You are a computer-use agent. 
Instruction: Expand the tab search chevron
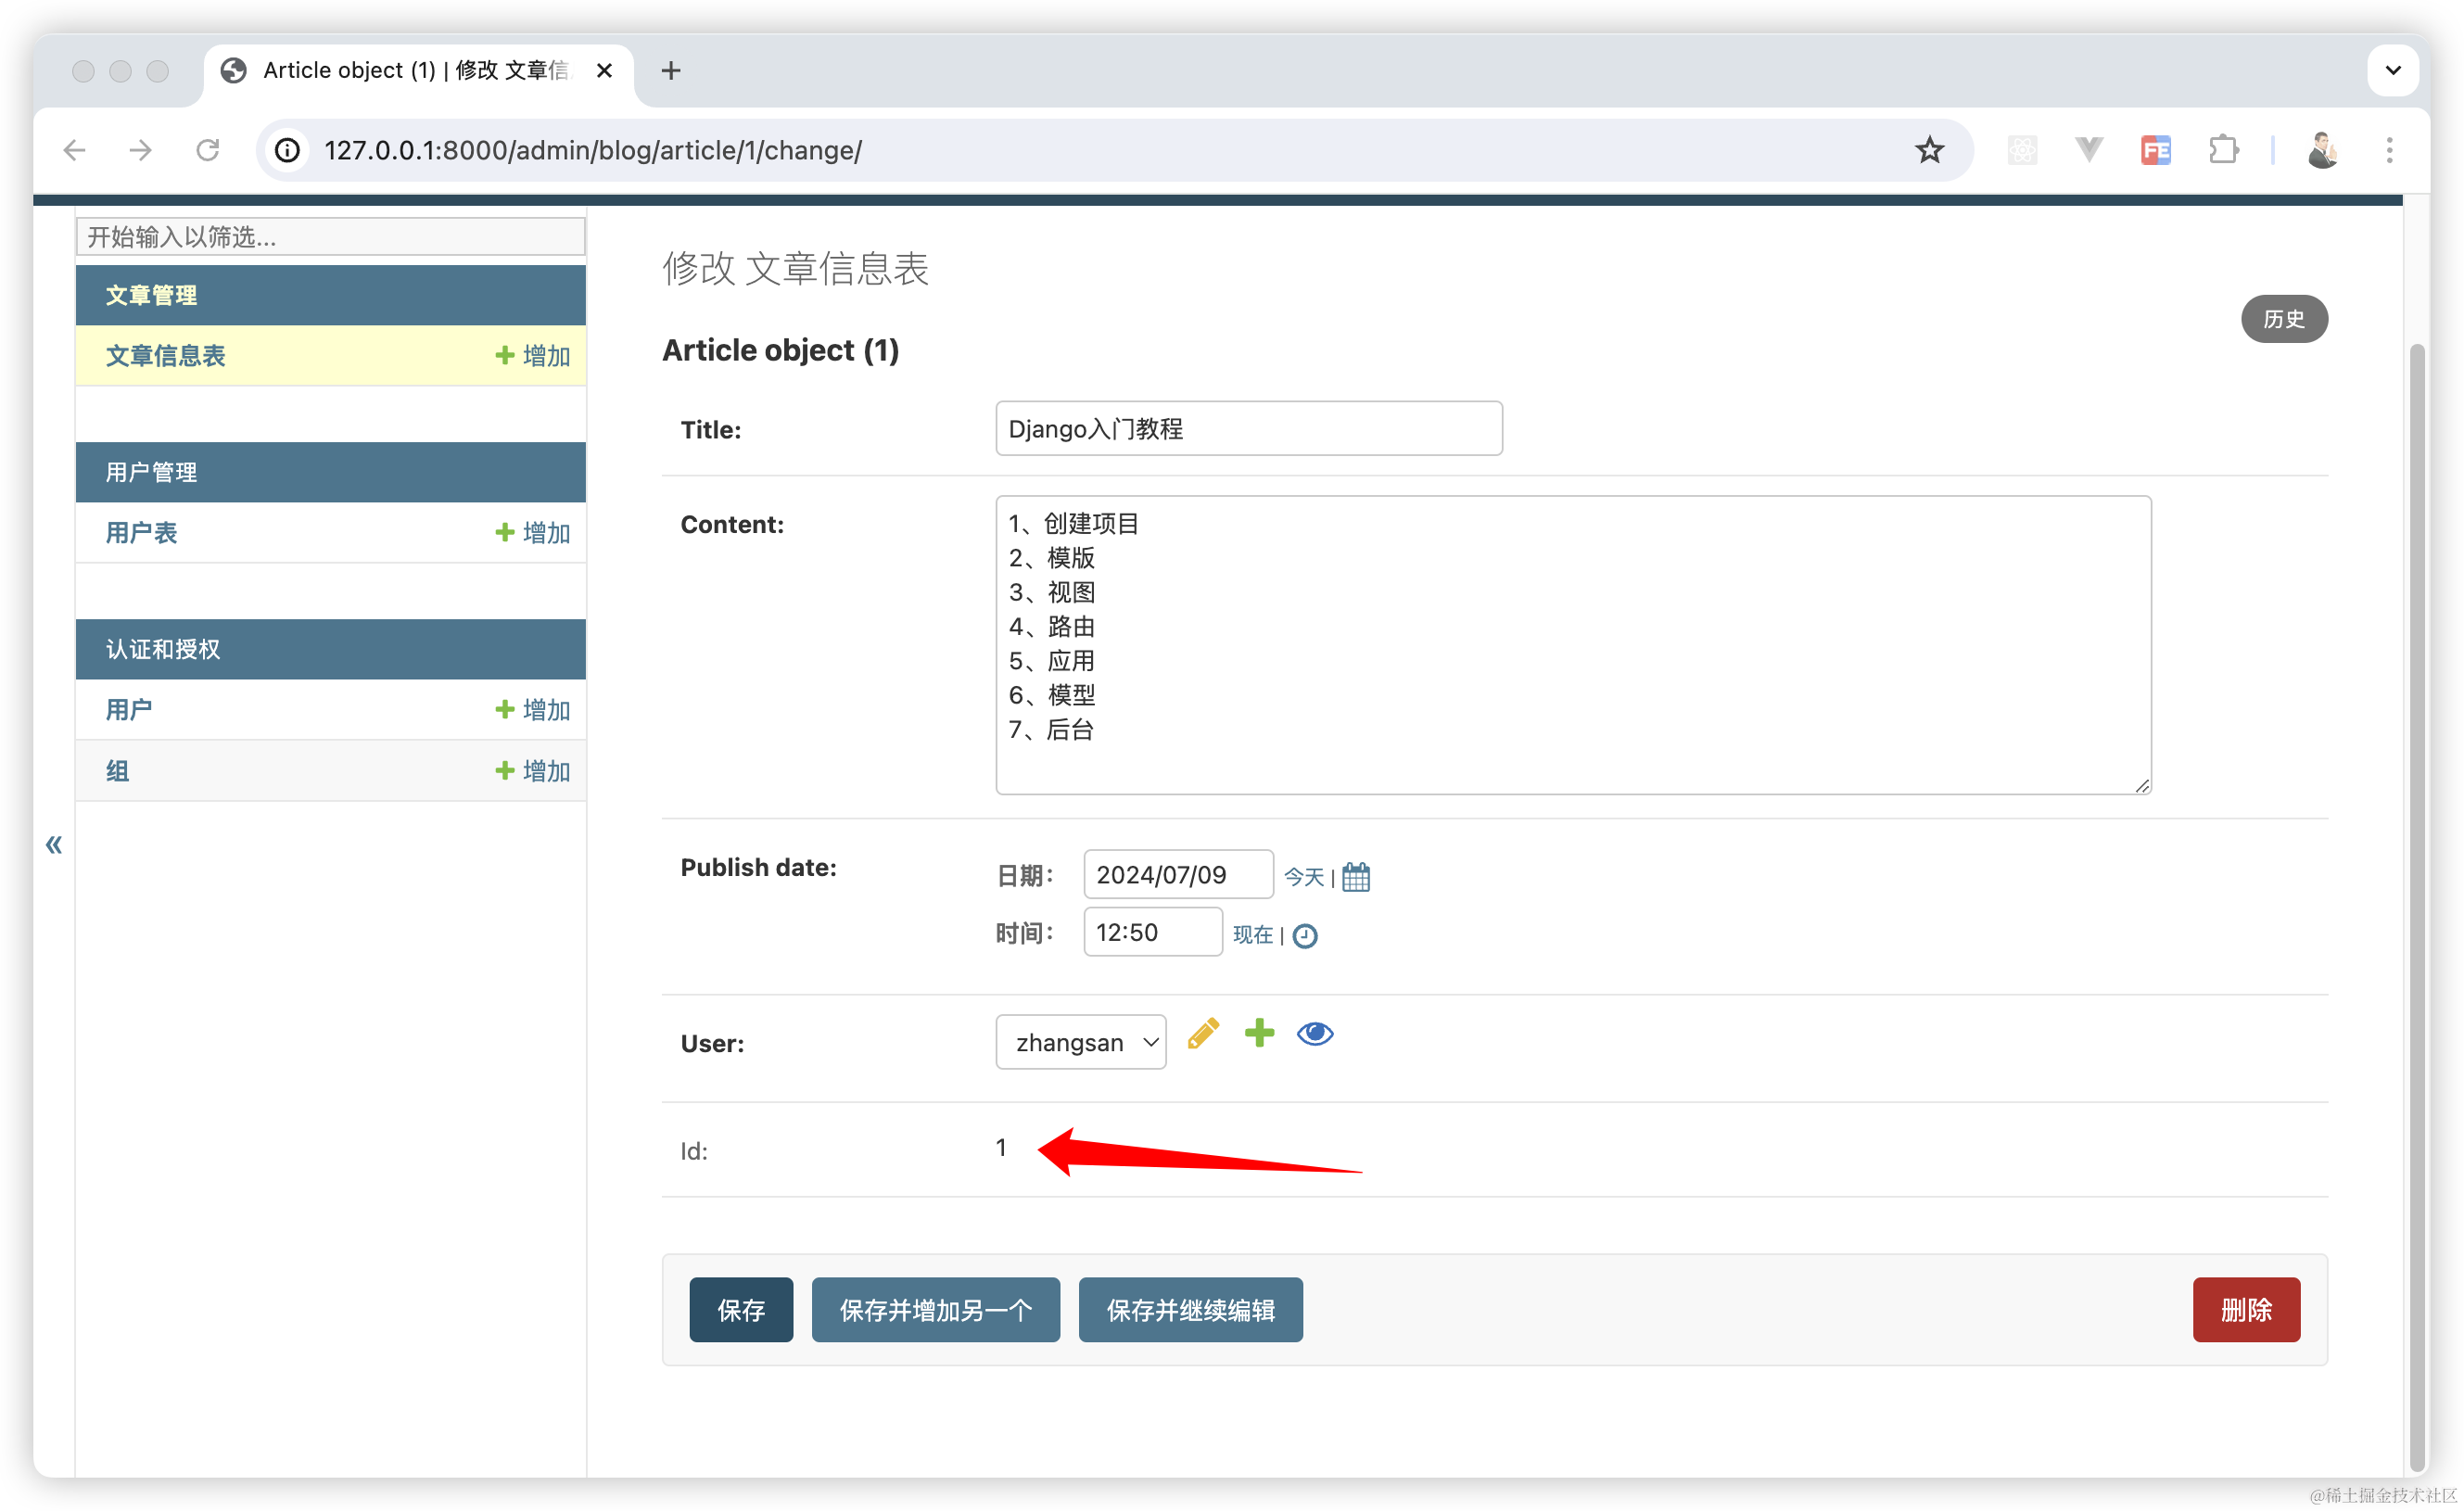pos(2393,70)
